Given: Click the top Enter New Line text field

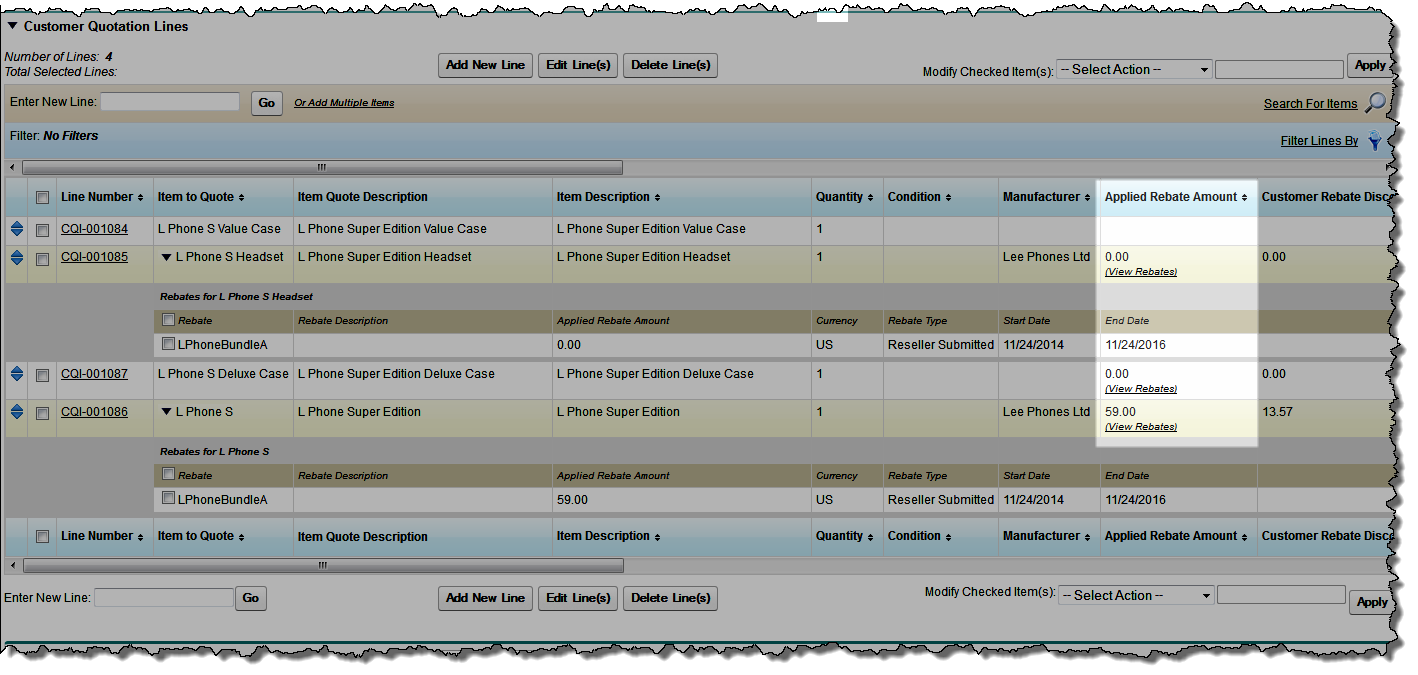Looking at the screenshot, I should 170,102.
